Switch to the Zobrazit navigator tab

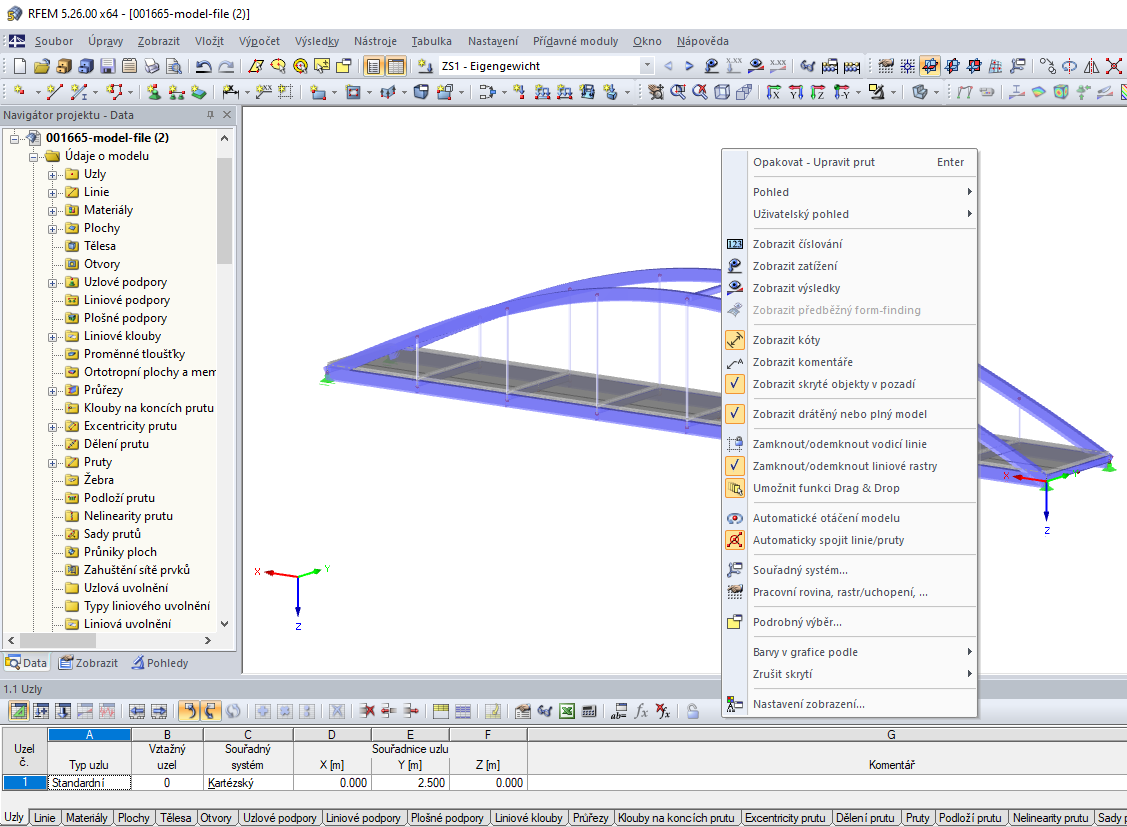point(88,663)
